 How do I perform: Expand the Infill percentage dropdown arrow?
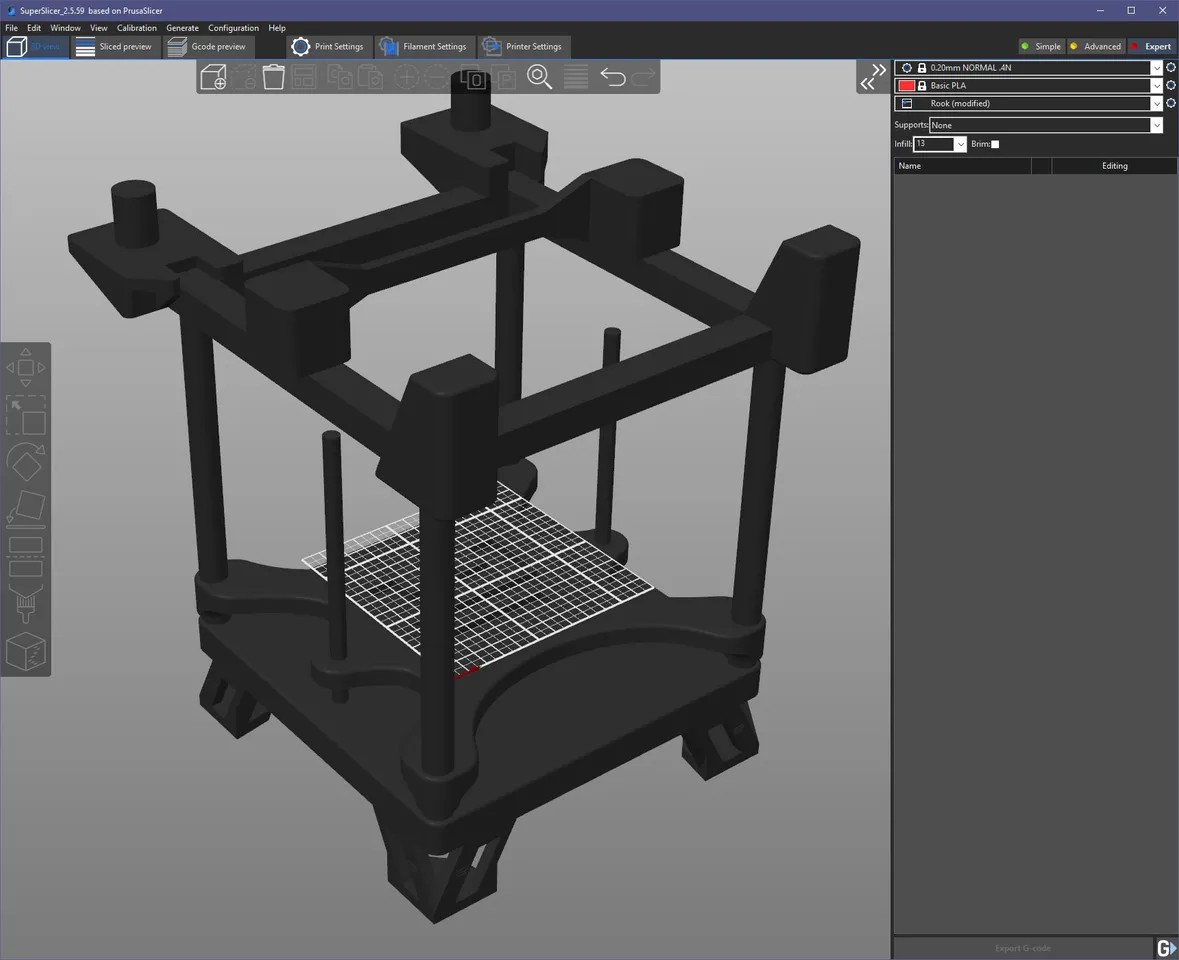tap(960, 144)
